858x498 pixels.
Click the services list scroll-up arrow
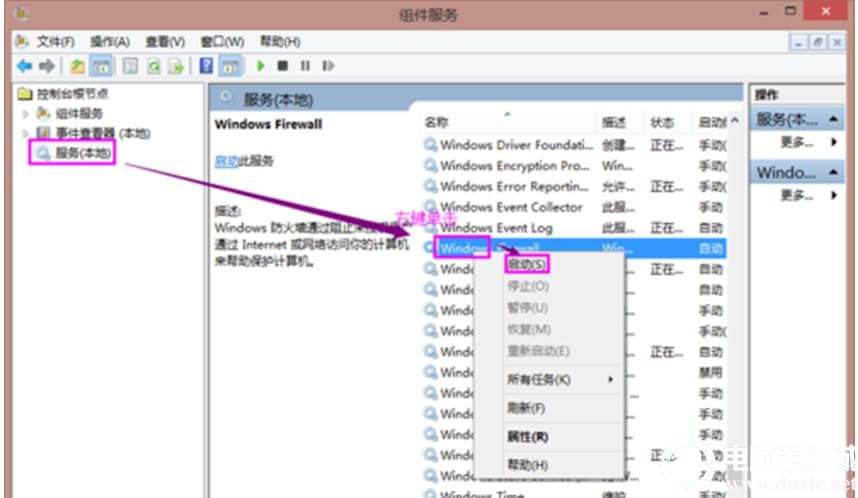coord(735,121)
